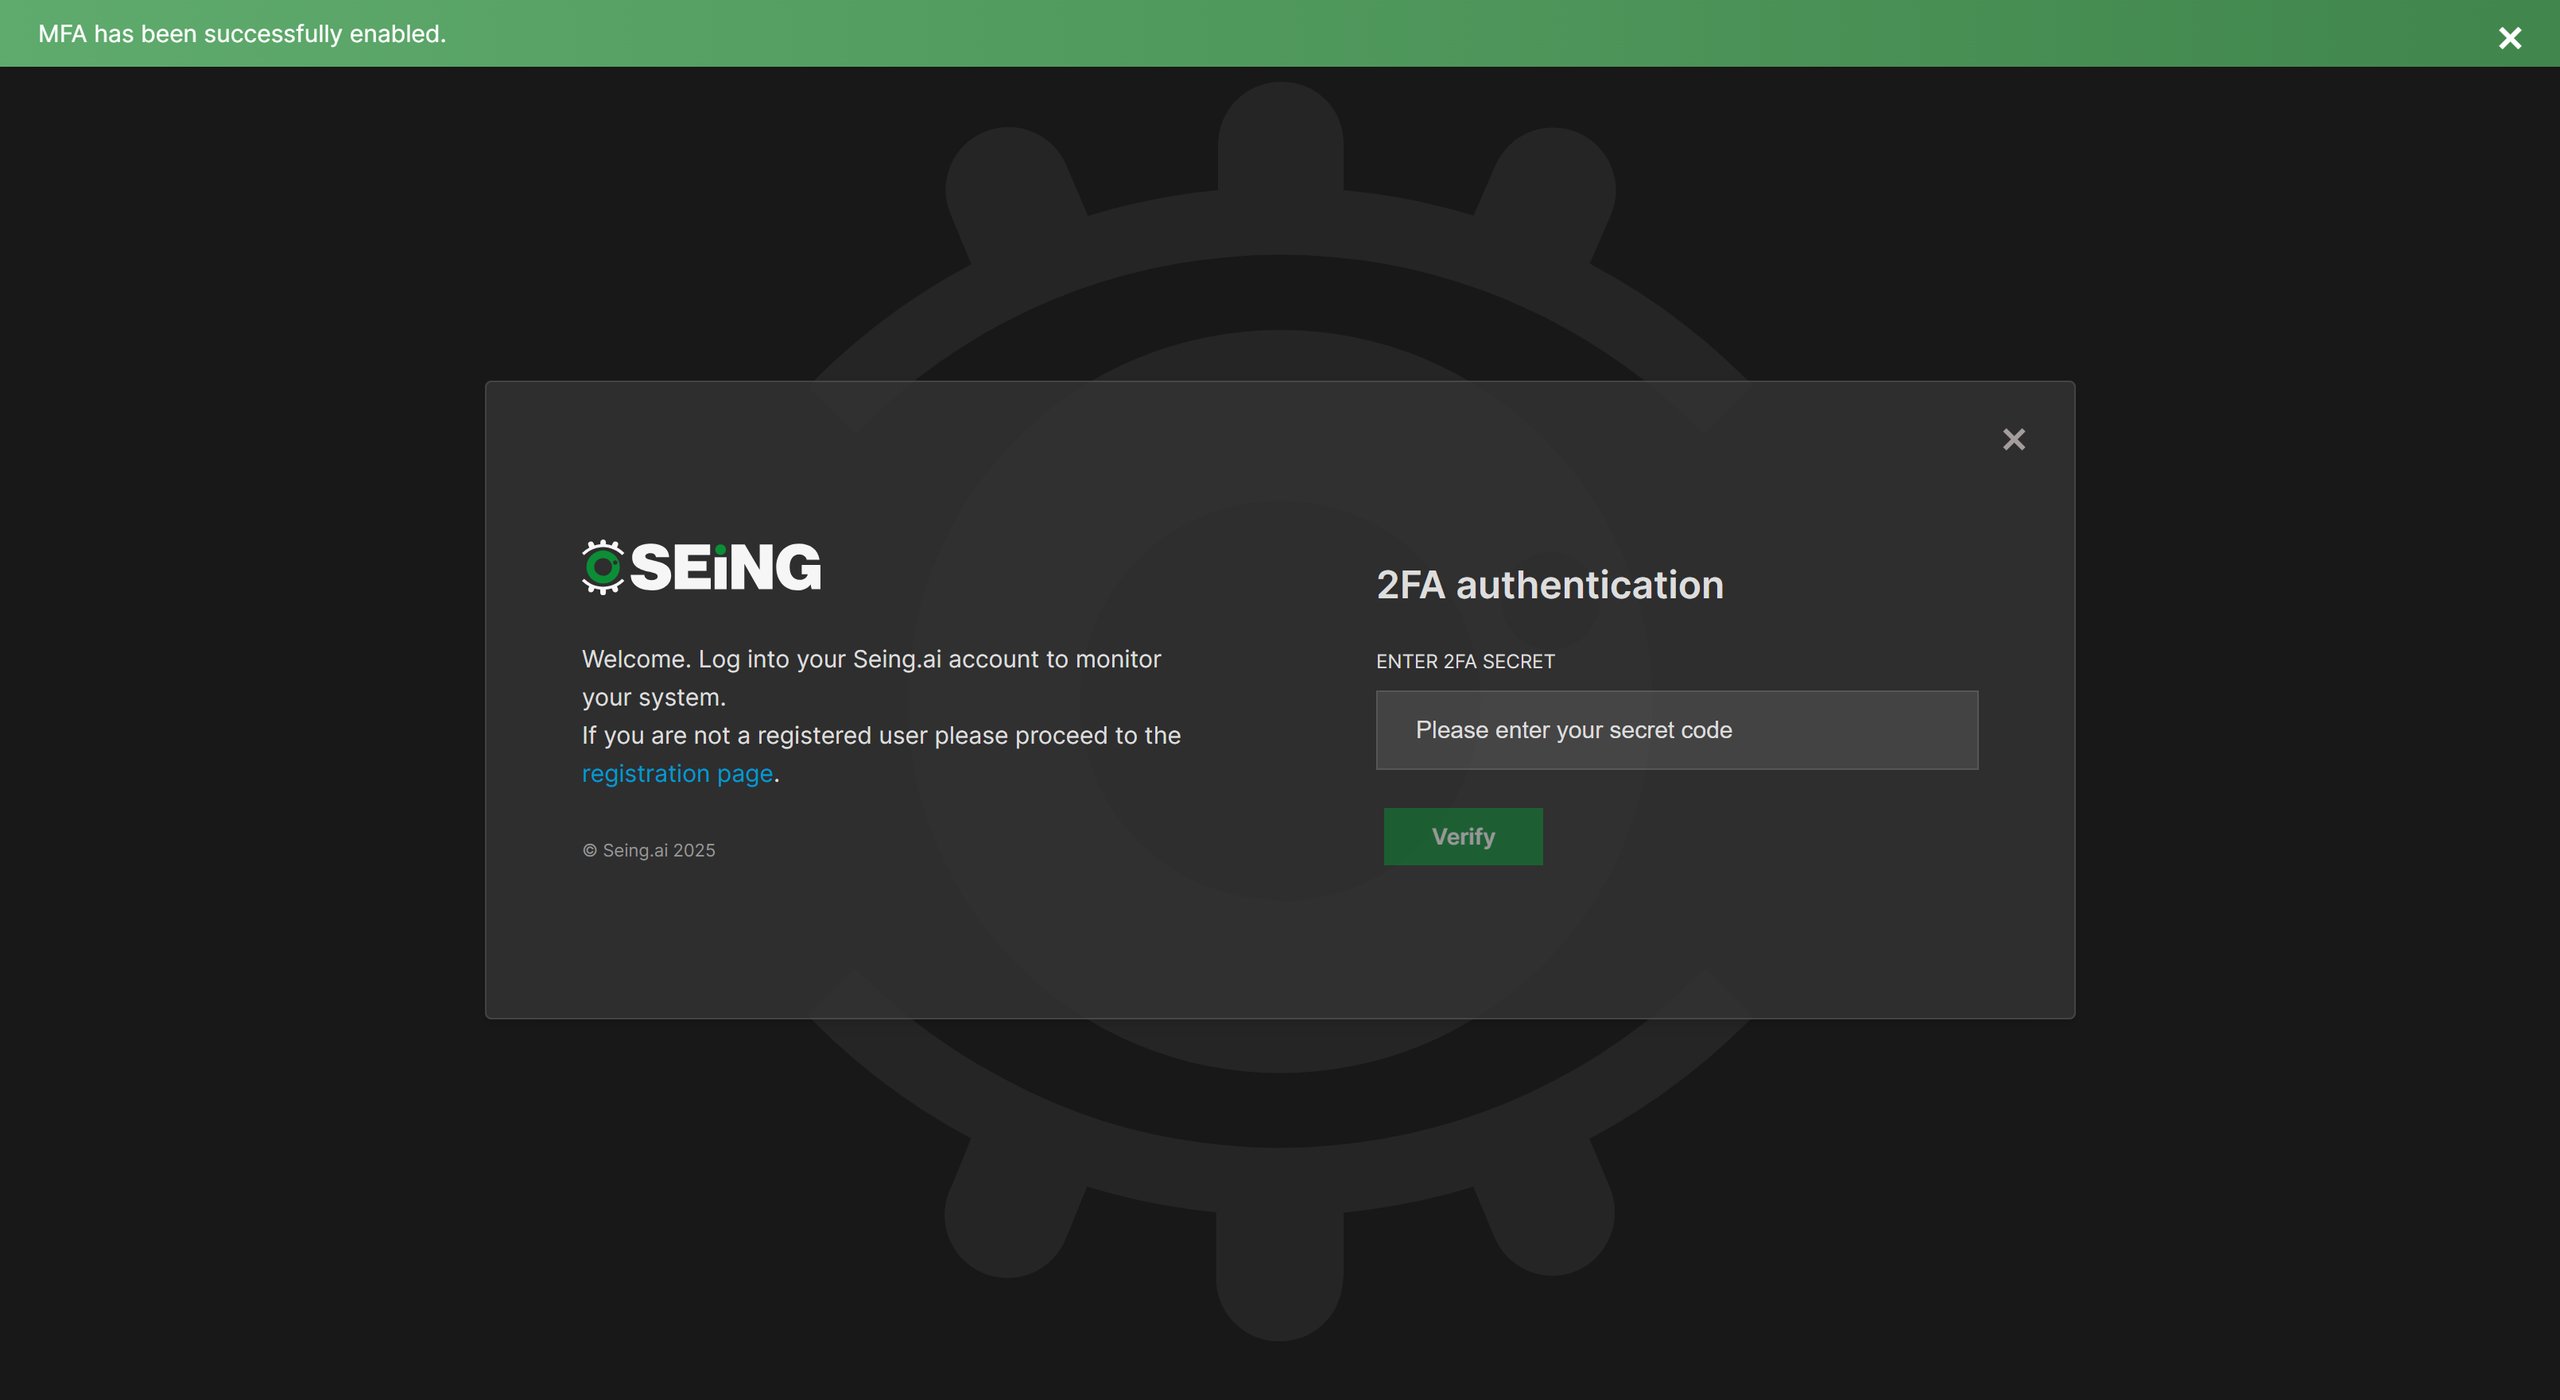Click the SEING wordmark text
2560x1400 pixels.
tap(725, 567)
